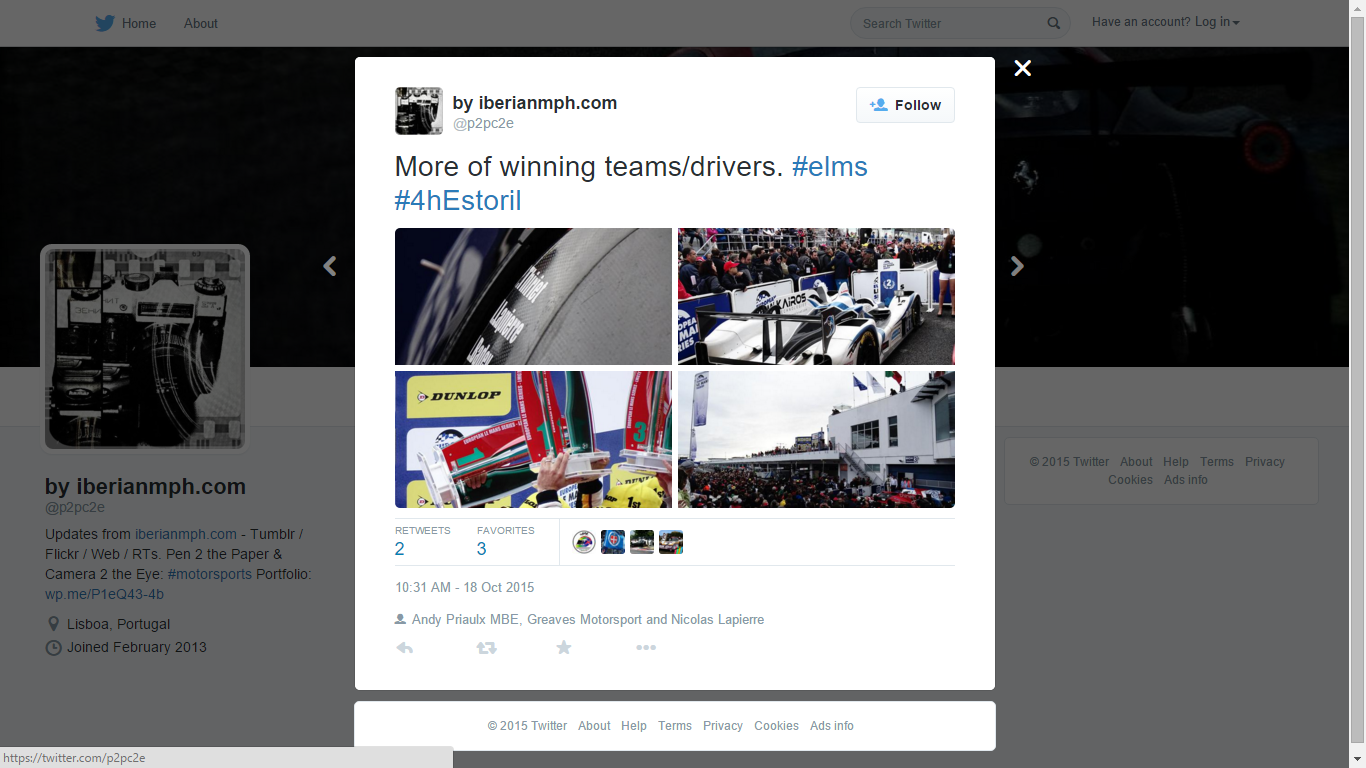Click the retweet icon under the tweet
The width and height of the screenshot is (1366, 768).
486,648
